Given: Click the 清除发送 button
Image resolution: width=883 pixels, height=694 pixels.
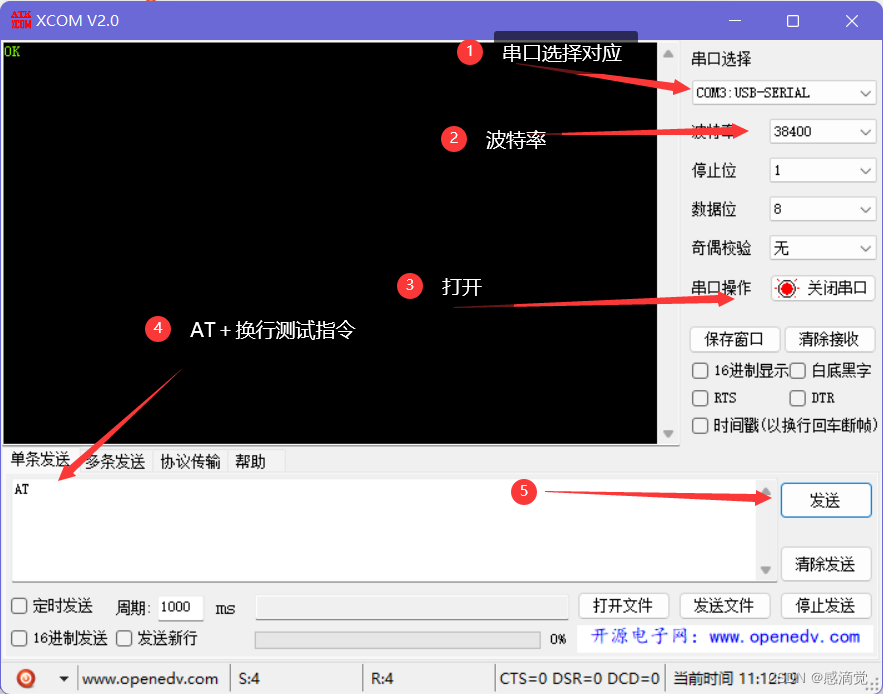Looking at the screenshot, I should click(826, 563).
